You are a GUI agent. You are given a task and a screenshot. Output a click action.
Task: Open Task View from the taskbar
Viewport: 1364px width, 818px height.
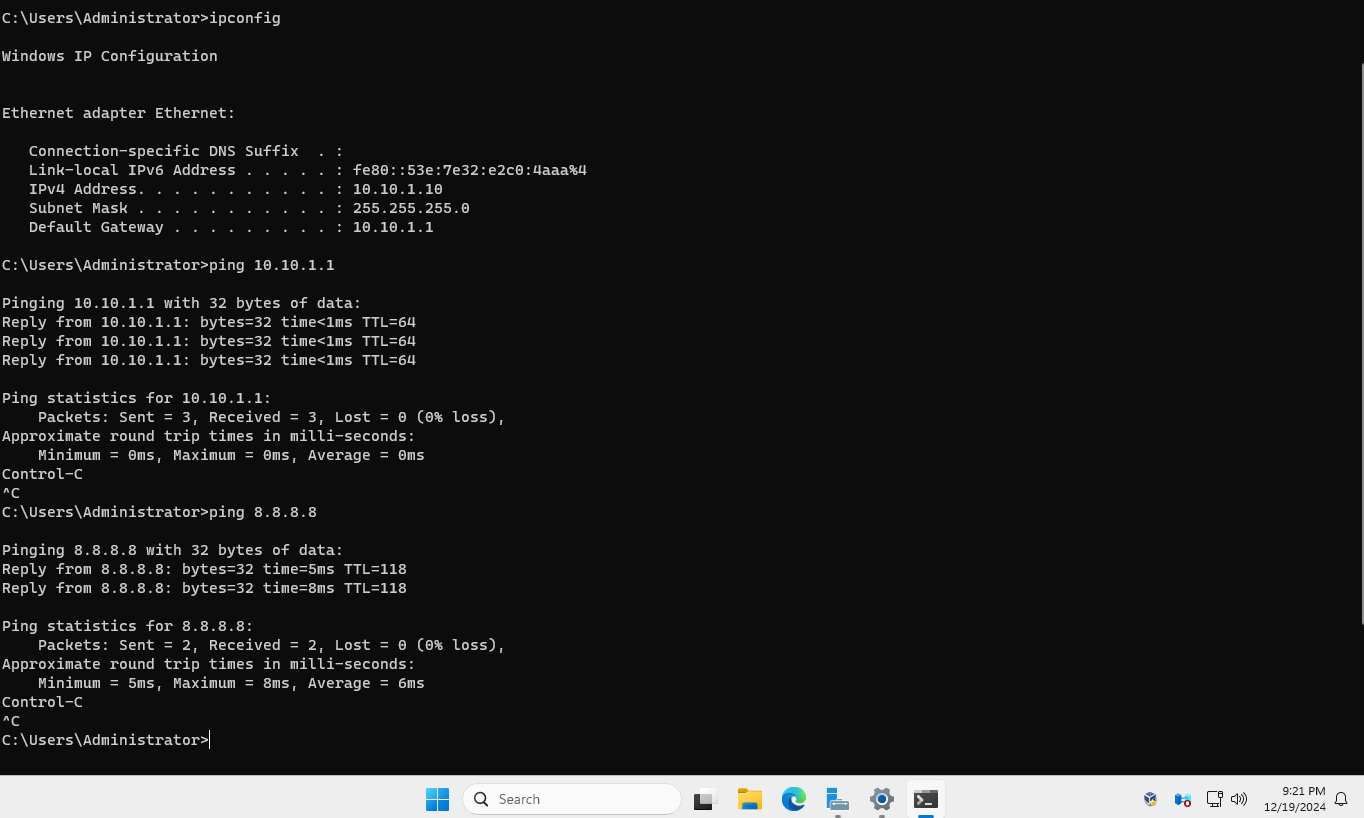point(705,799)
